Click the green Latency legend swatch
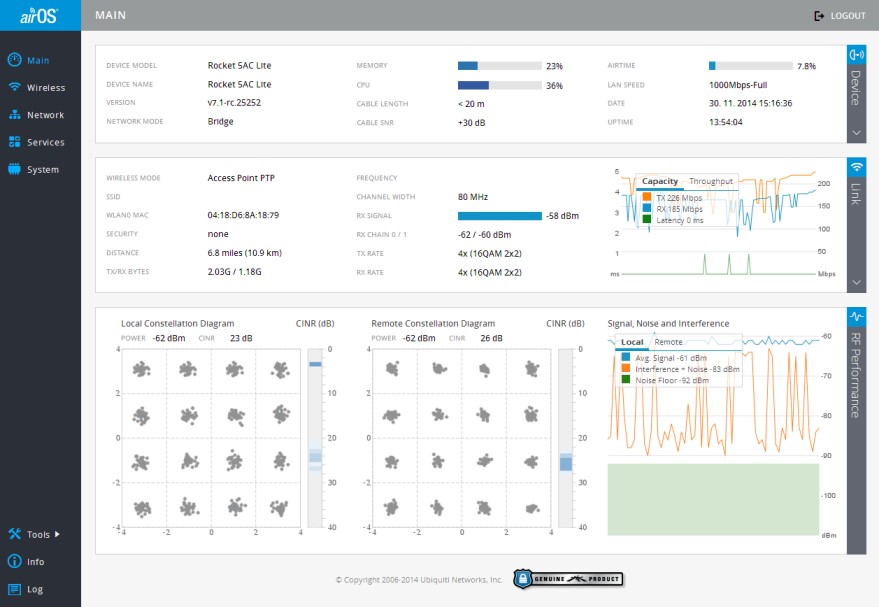 click(646, 220)
